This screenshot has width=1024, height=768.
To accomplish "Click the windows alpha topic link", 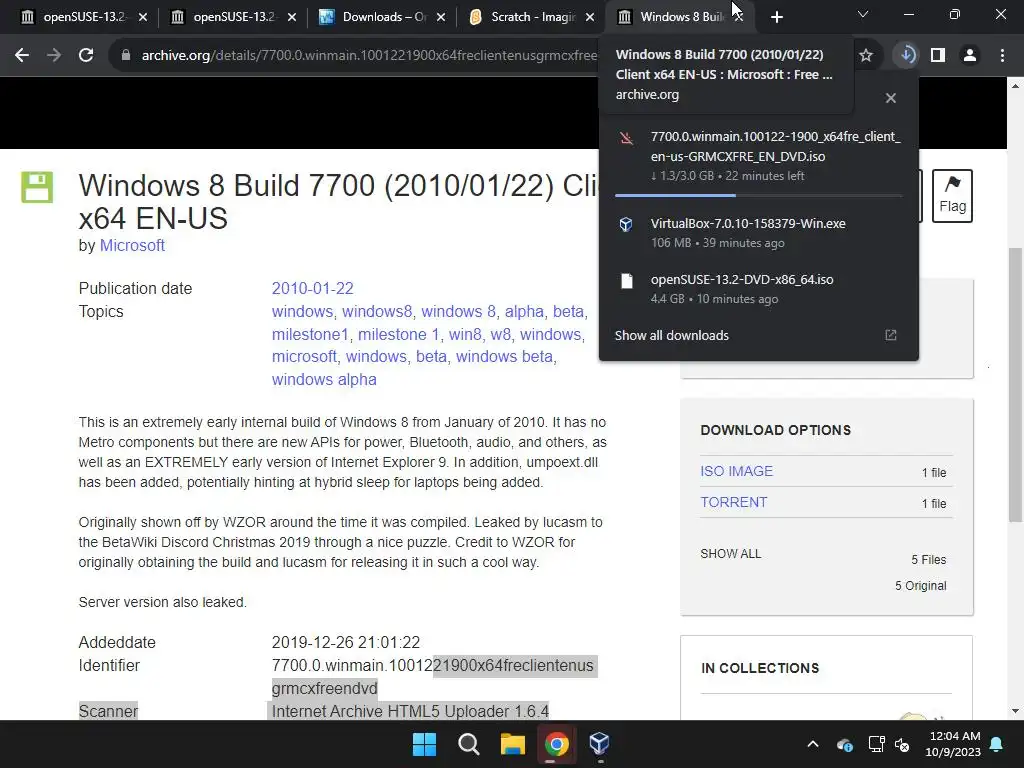I will pos(324,379).
